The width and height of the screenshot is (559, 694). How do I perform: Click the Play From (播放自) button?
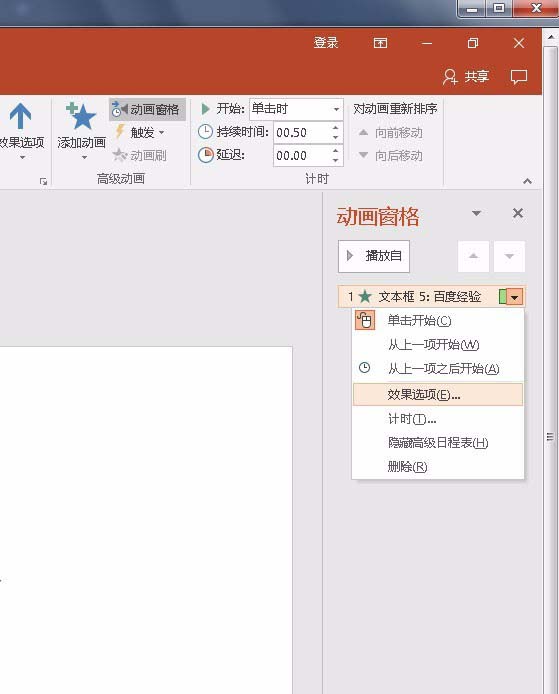pos(374,256)
